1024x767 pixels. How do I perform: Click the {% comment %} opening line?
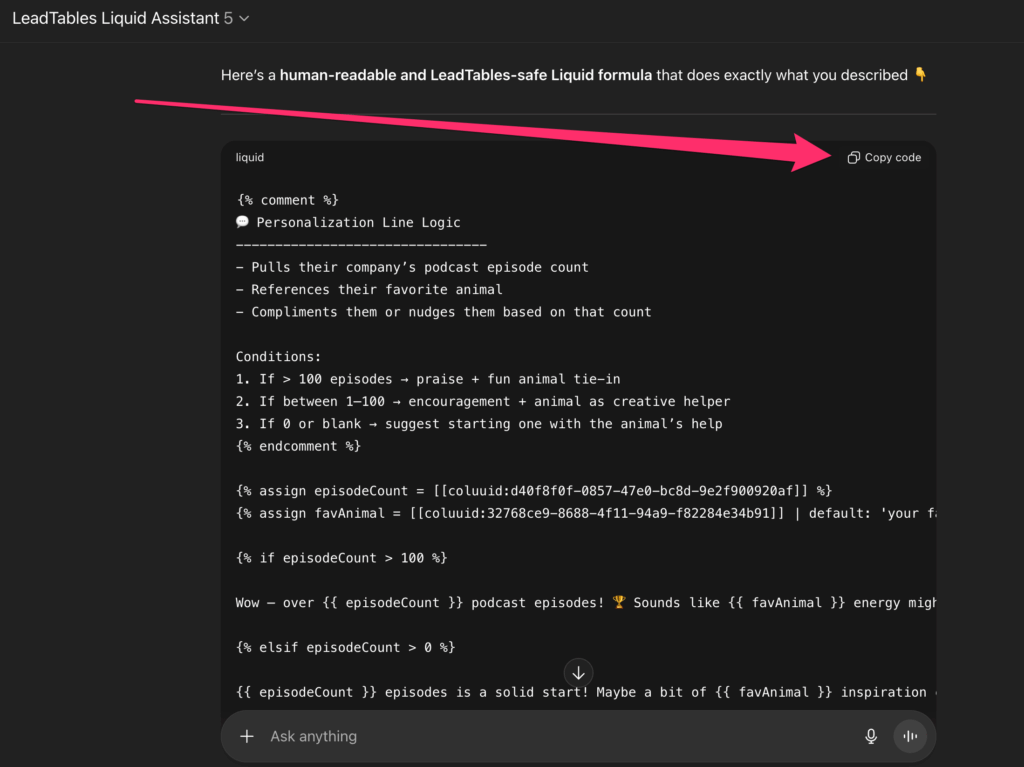(x=287, y=200)
